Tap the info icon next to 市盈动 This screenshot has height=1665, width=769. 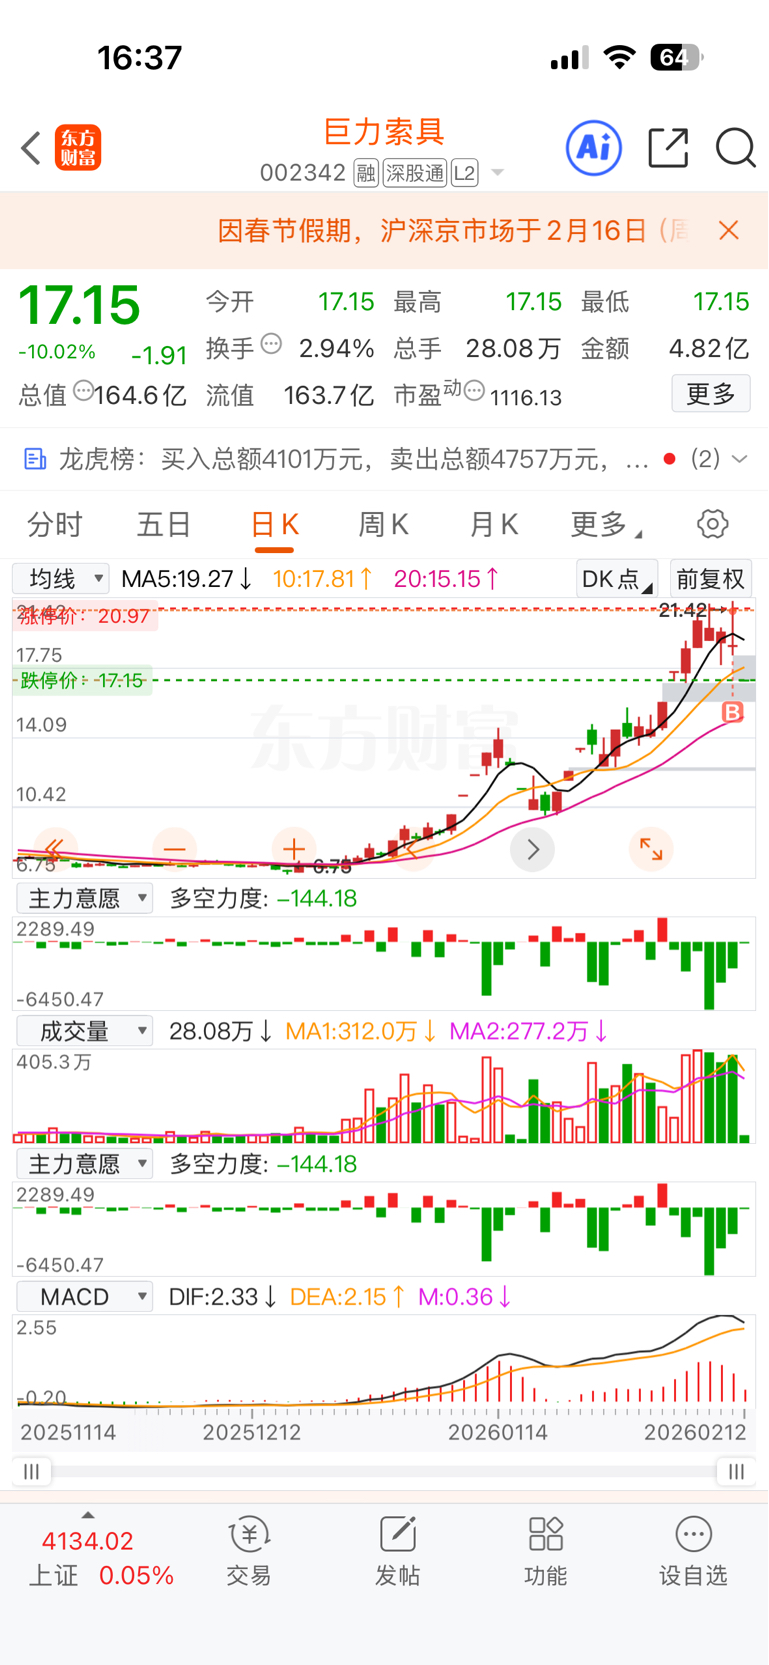click(475, 390)
